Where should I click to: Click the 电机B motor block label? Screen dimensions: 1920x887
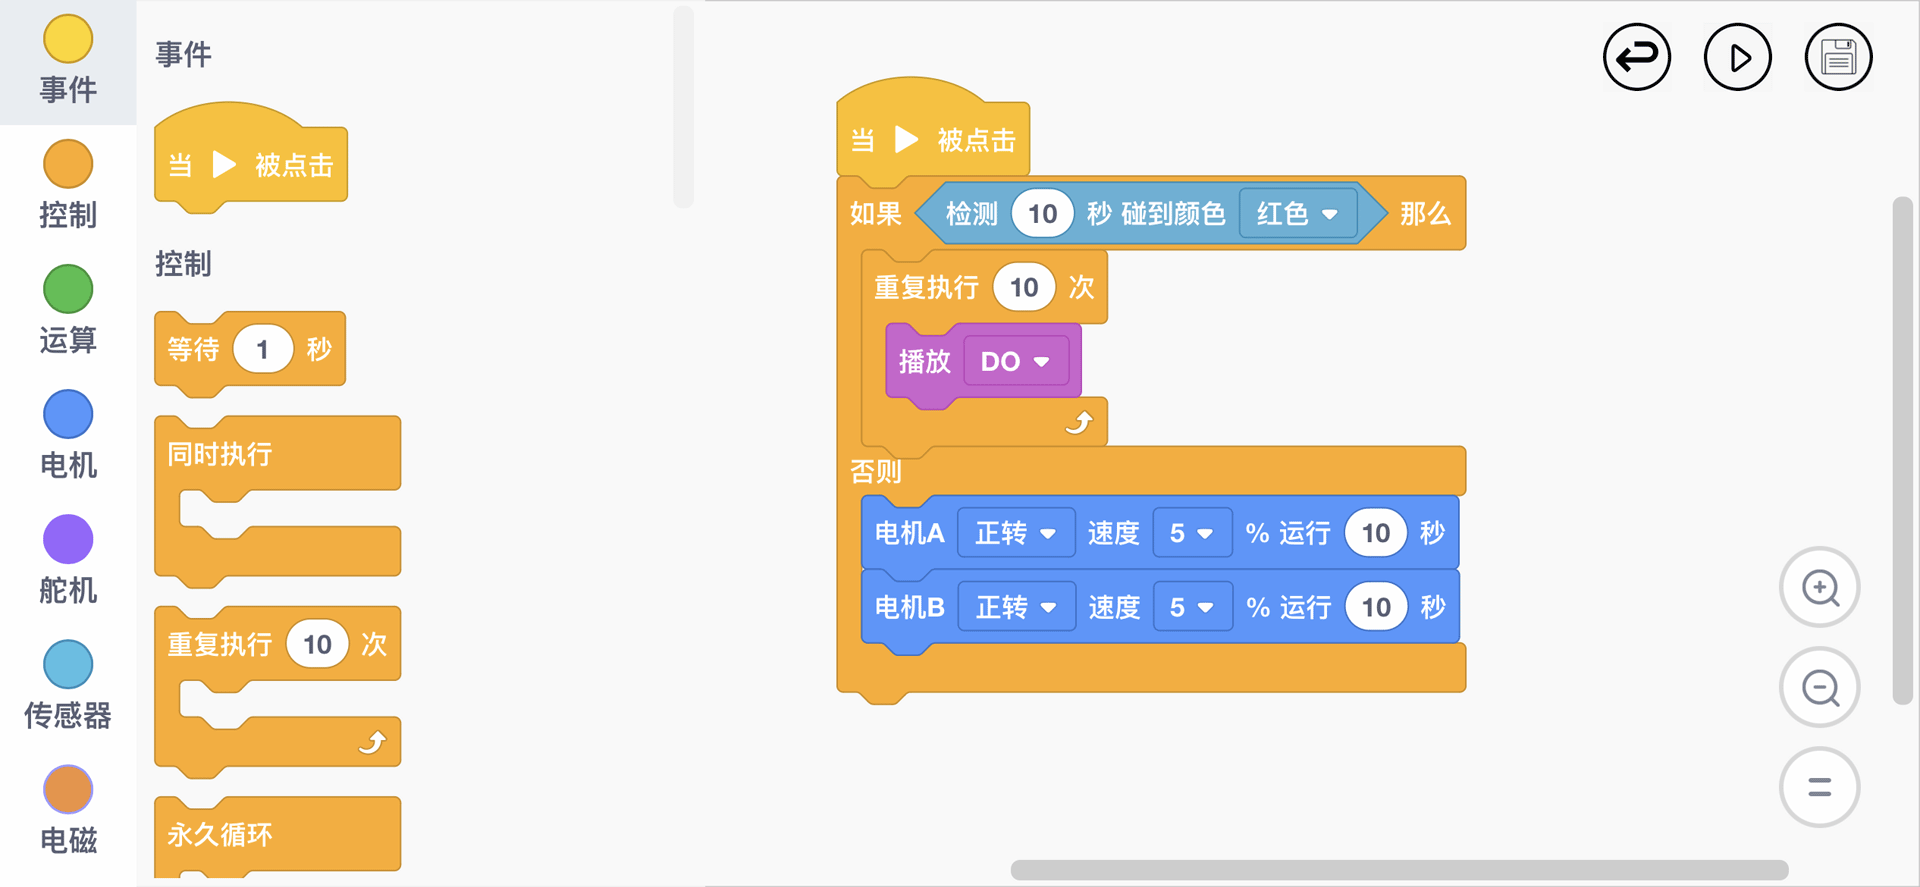pyautogui.click(x=909, y=607)
